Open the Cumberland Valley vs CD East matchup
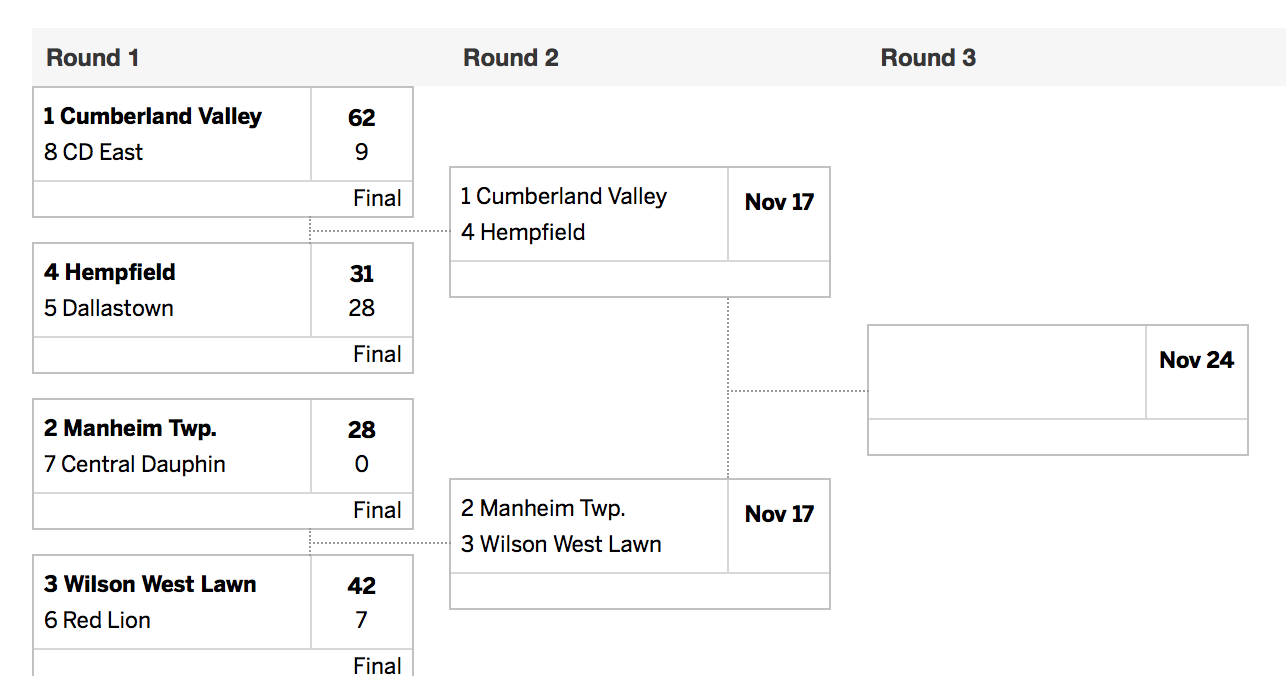The width and height of the screenshot is (1286, 676). [x=223, y=152]
